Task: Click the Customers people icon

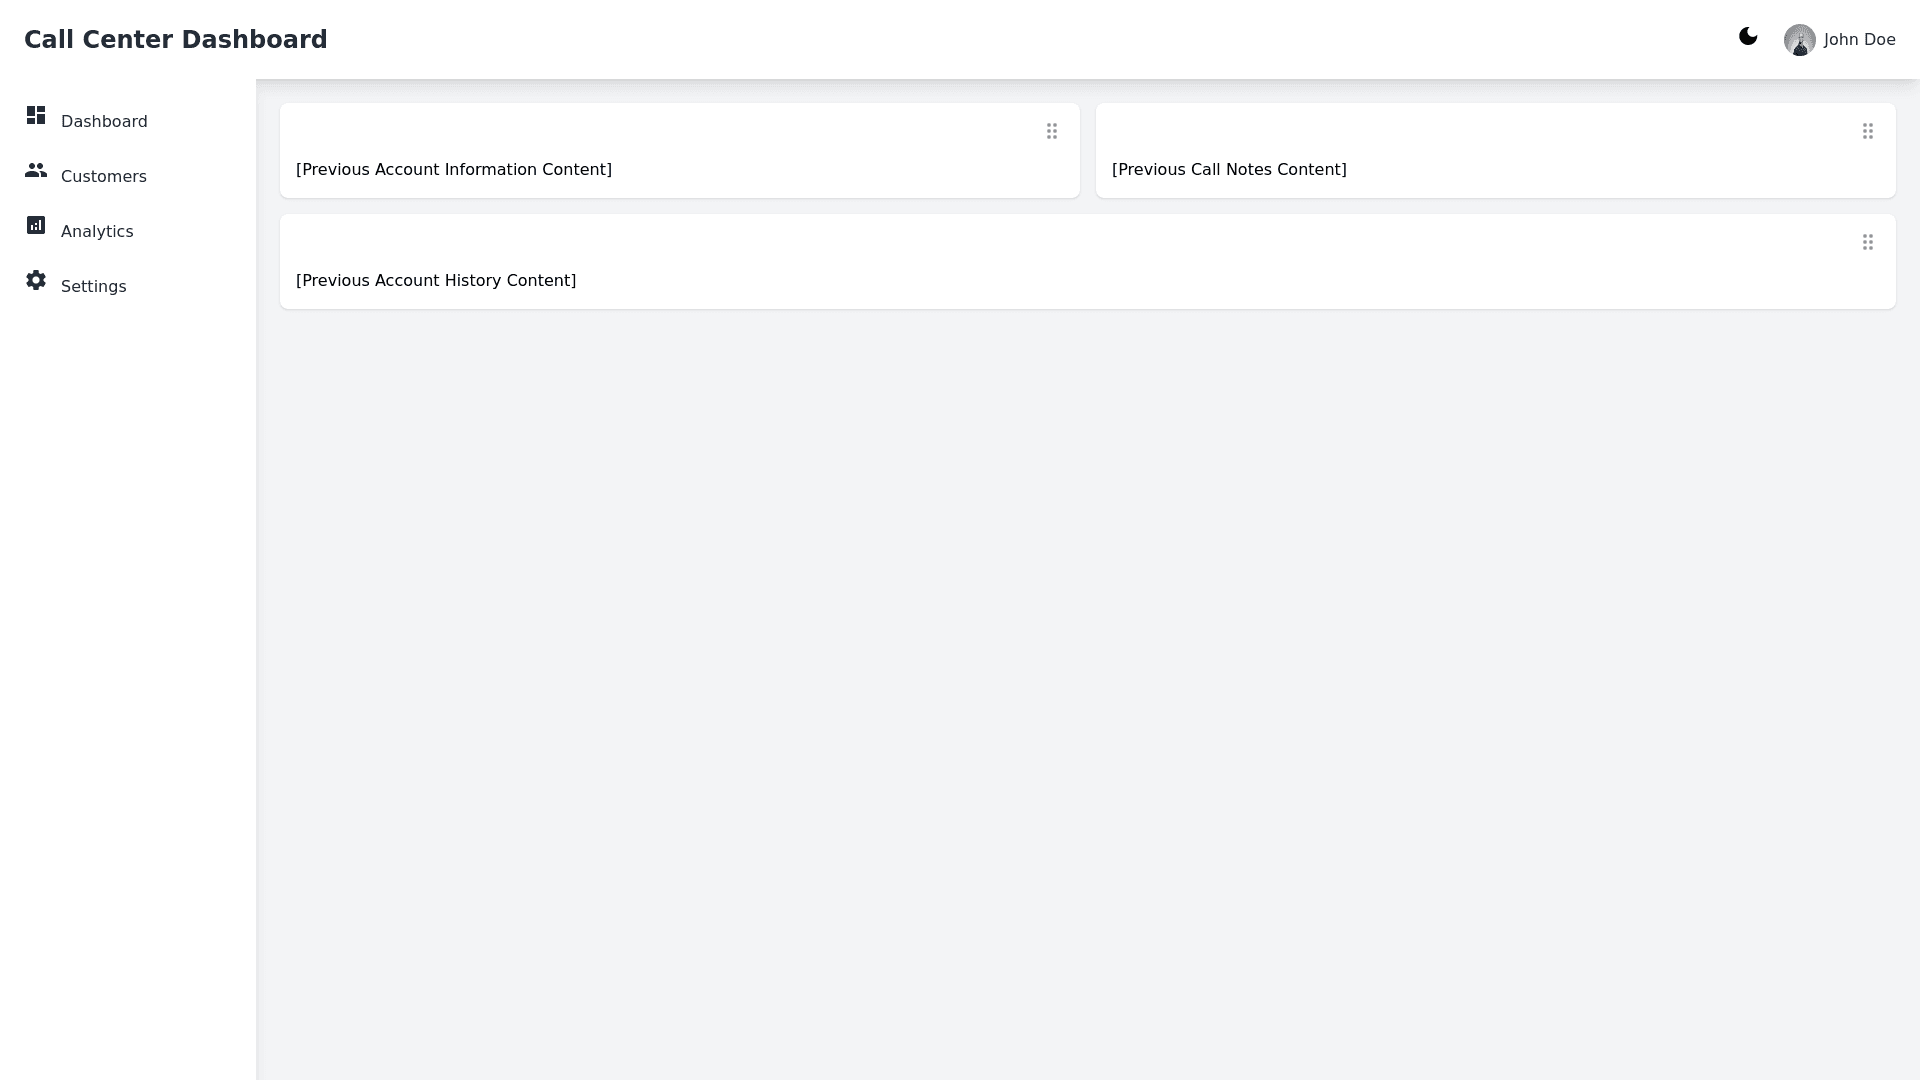Action: pos(36,171)
